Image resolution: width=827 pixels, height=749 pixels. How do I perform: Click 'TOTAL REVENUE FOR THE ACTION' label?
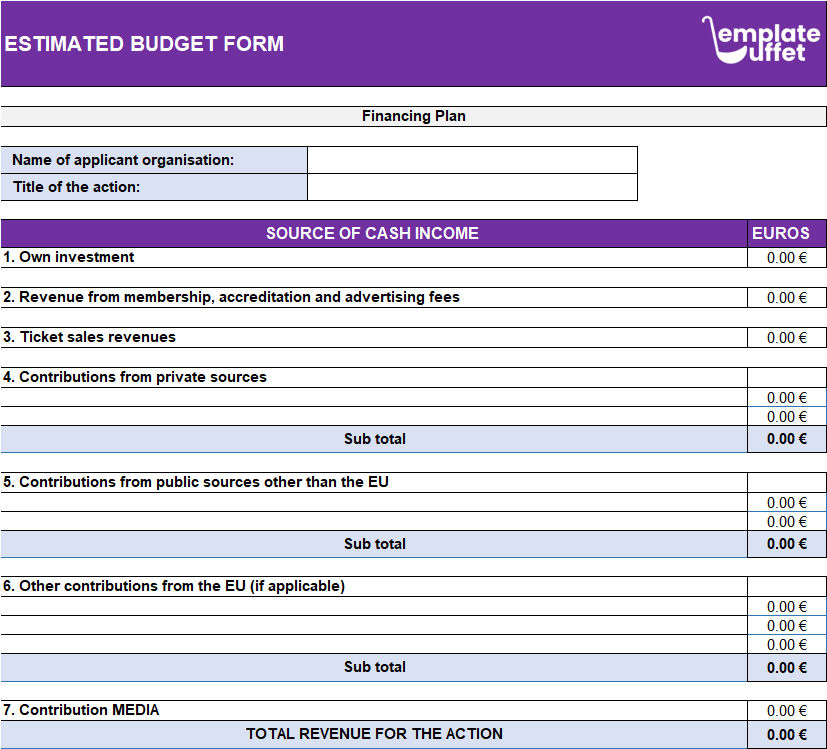[374, 734]
